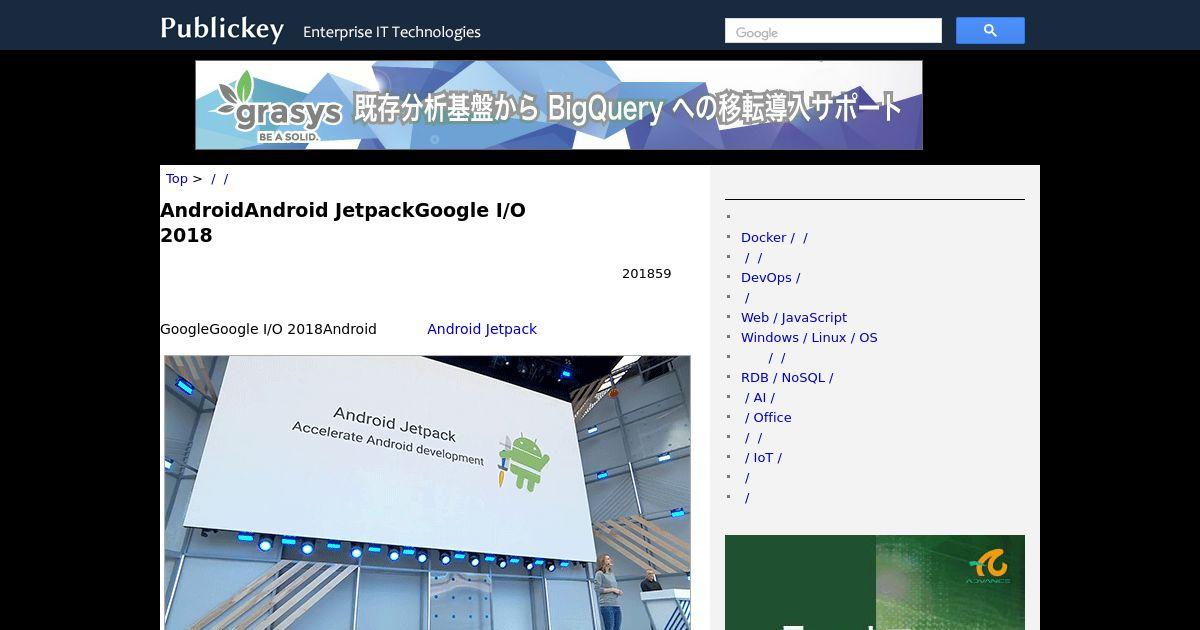Click the Enterprise IT Technologies tagline
This screenshot has width=1200, height=630.
click(392, 32)
